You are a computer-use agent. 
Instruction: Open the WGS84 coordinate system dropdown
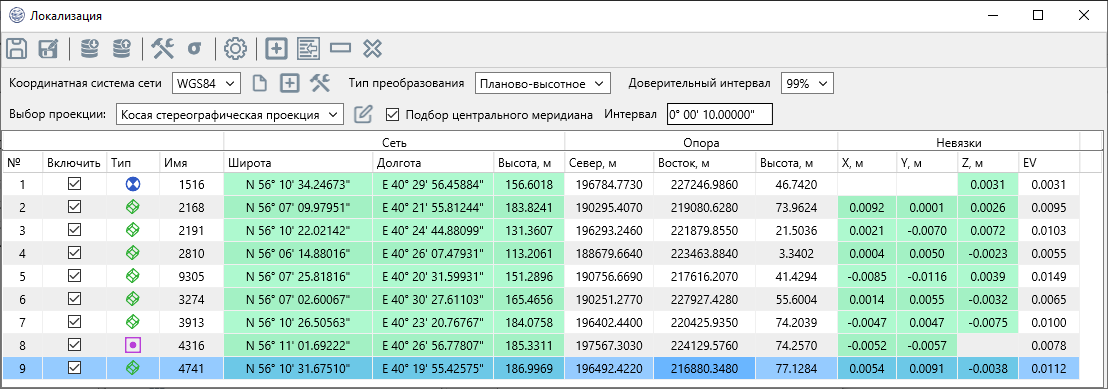tap(206, 83)
